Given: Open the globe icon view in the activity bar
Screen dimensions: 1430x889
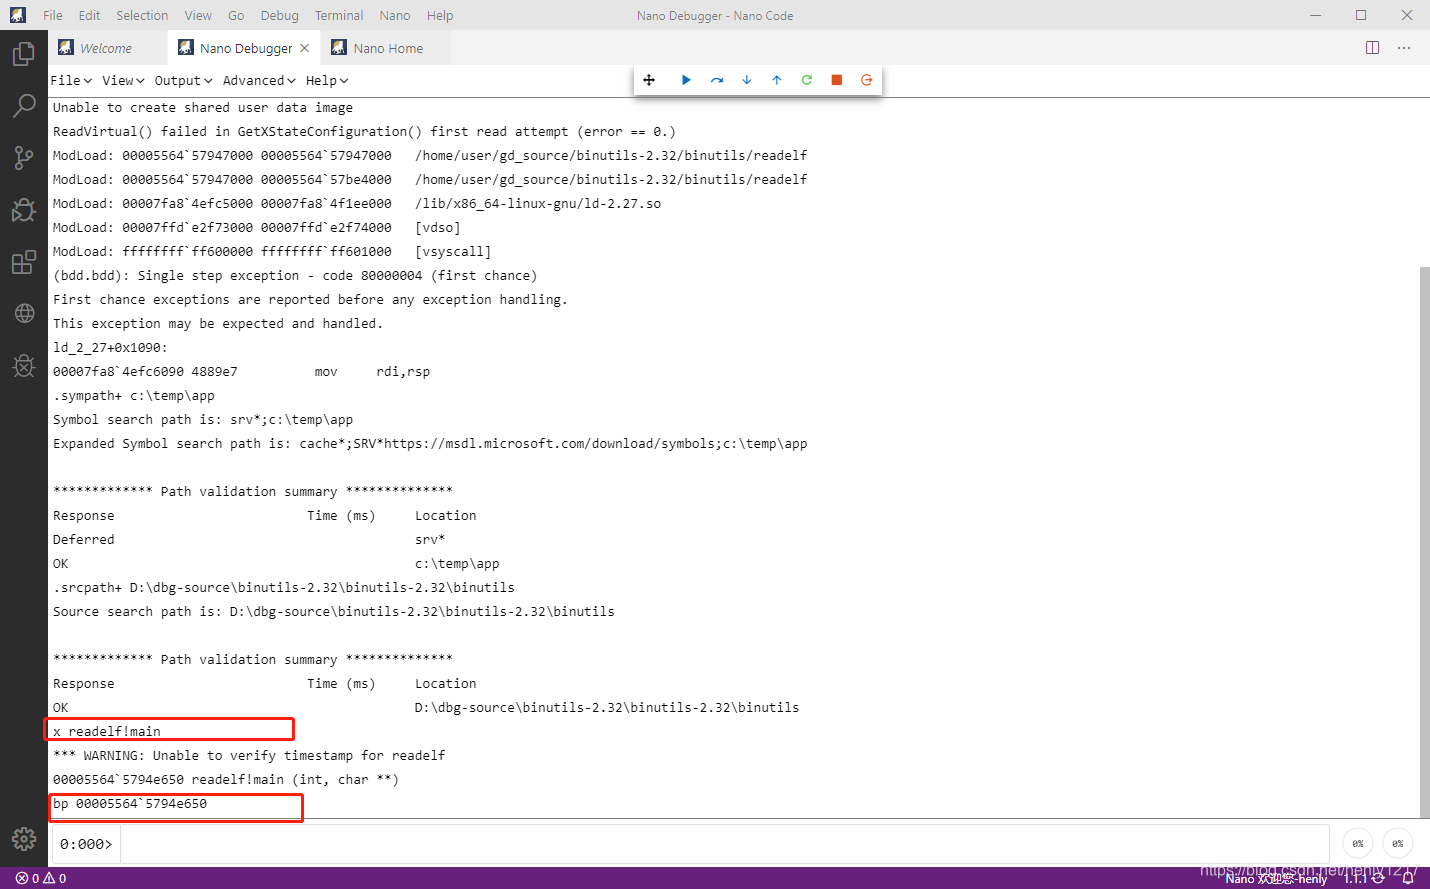Looking at the screenshot, I should click(24, 314).
